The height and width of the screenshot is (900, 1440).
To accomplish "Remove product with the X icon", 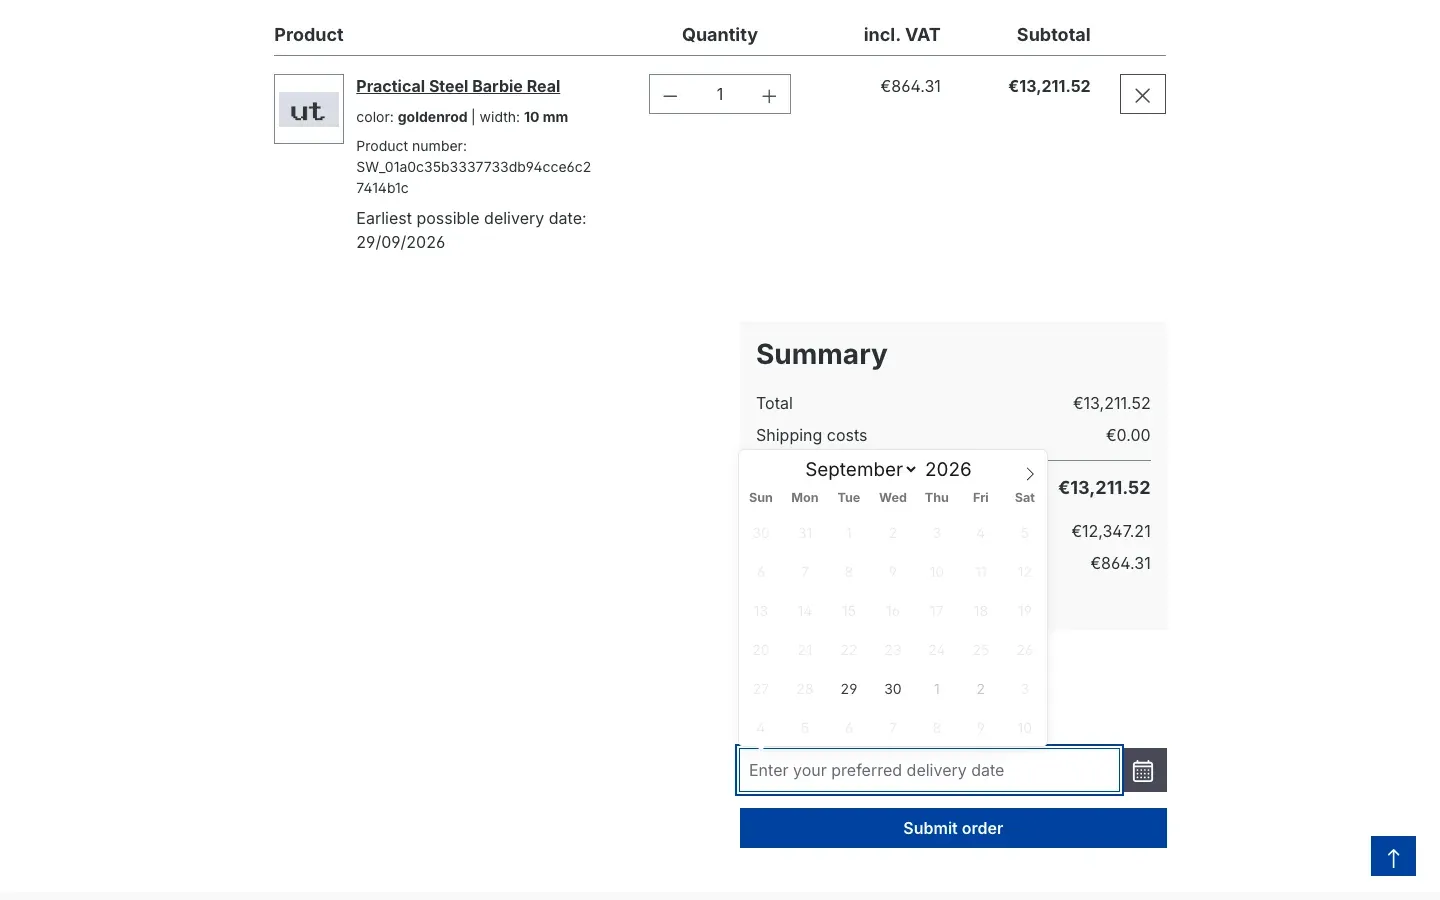I will point(1143,94).
